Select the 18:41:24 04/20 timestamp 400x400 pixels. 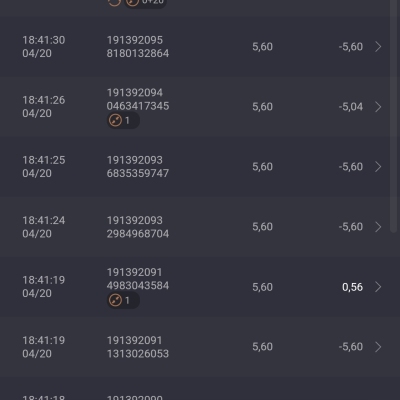point(44,227)
